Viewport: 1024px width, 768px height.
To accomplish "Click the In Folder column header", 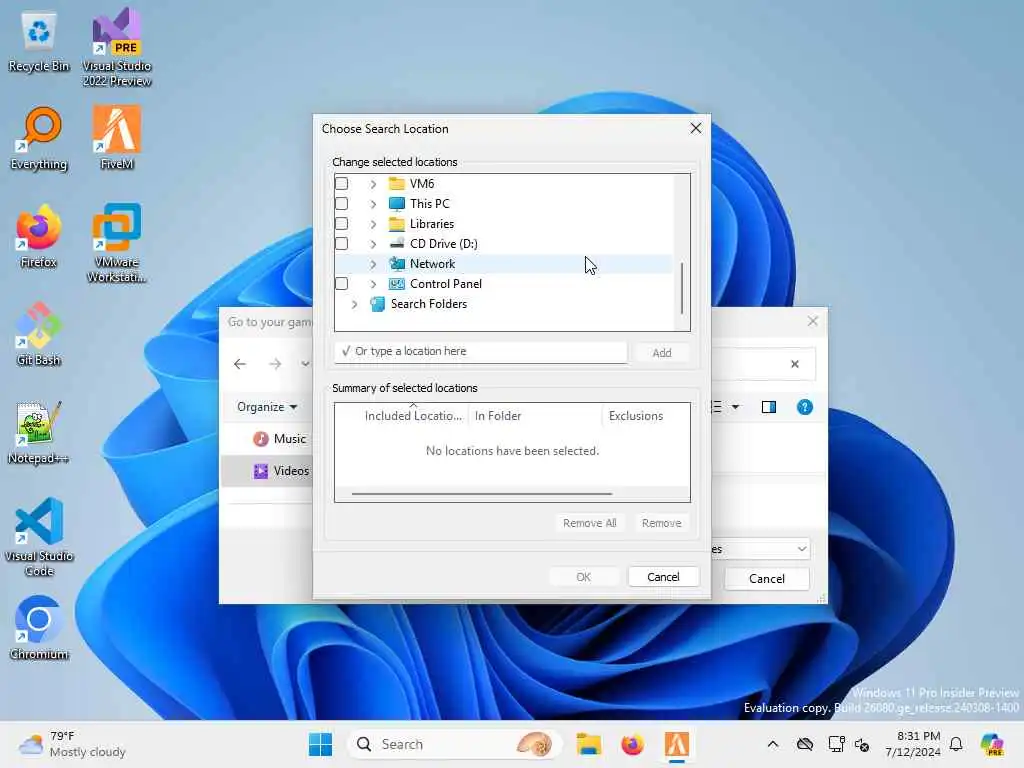I will click(x=534, y=416).
